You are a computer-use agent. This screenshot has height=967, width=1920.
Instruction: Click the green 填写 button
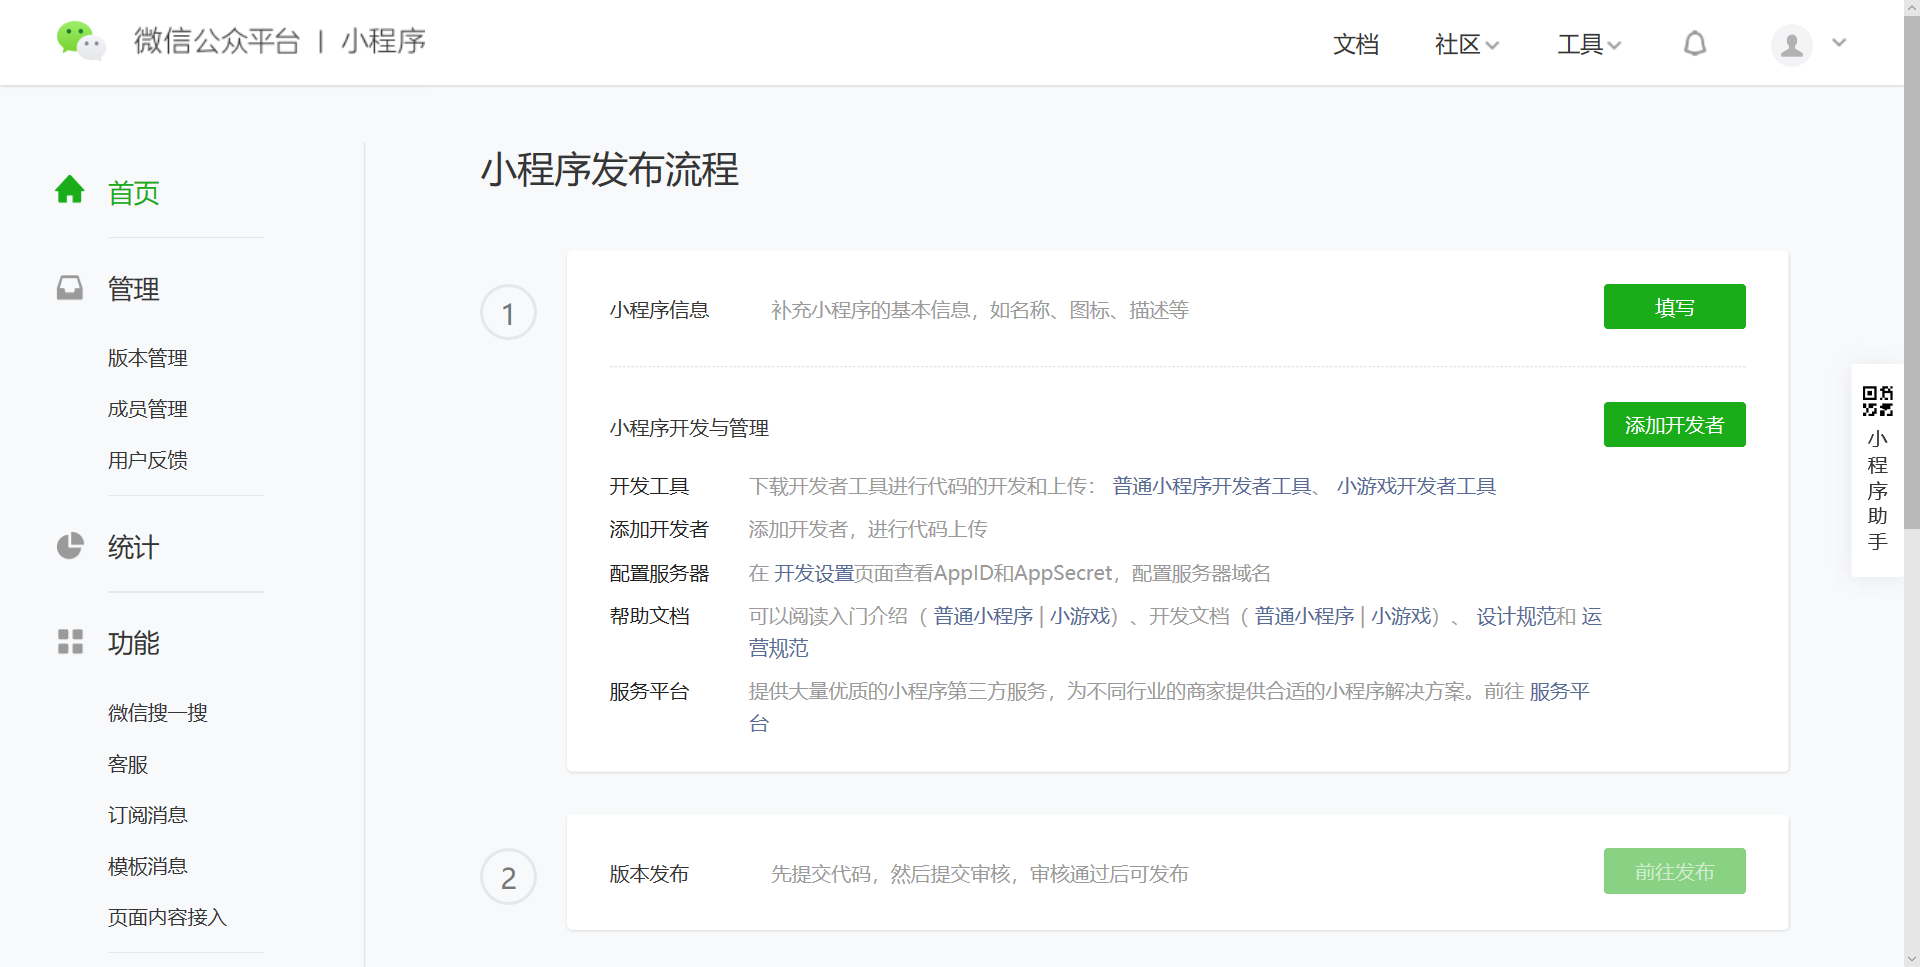[1674, 307]
